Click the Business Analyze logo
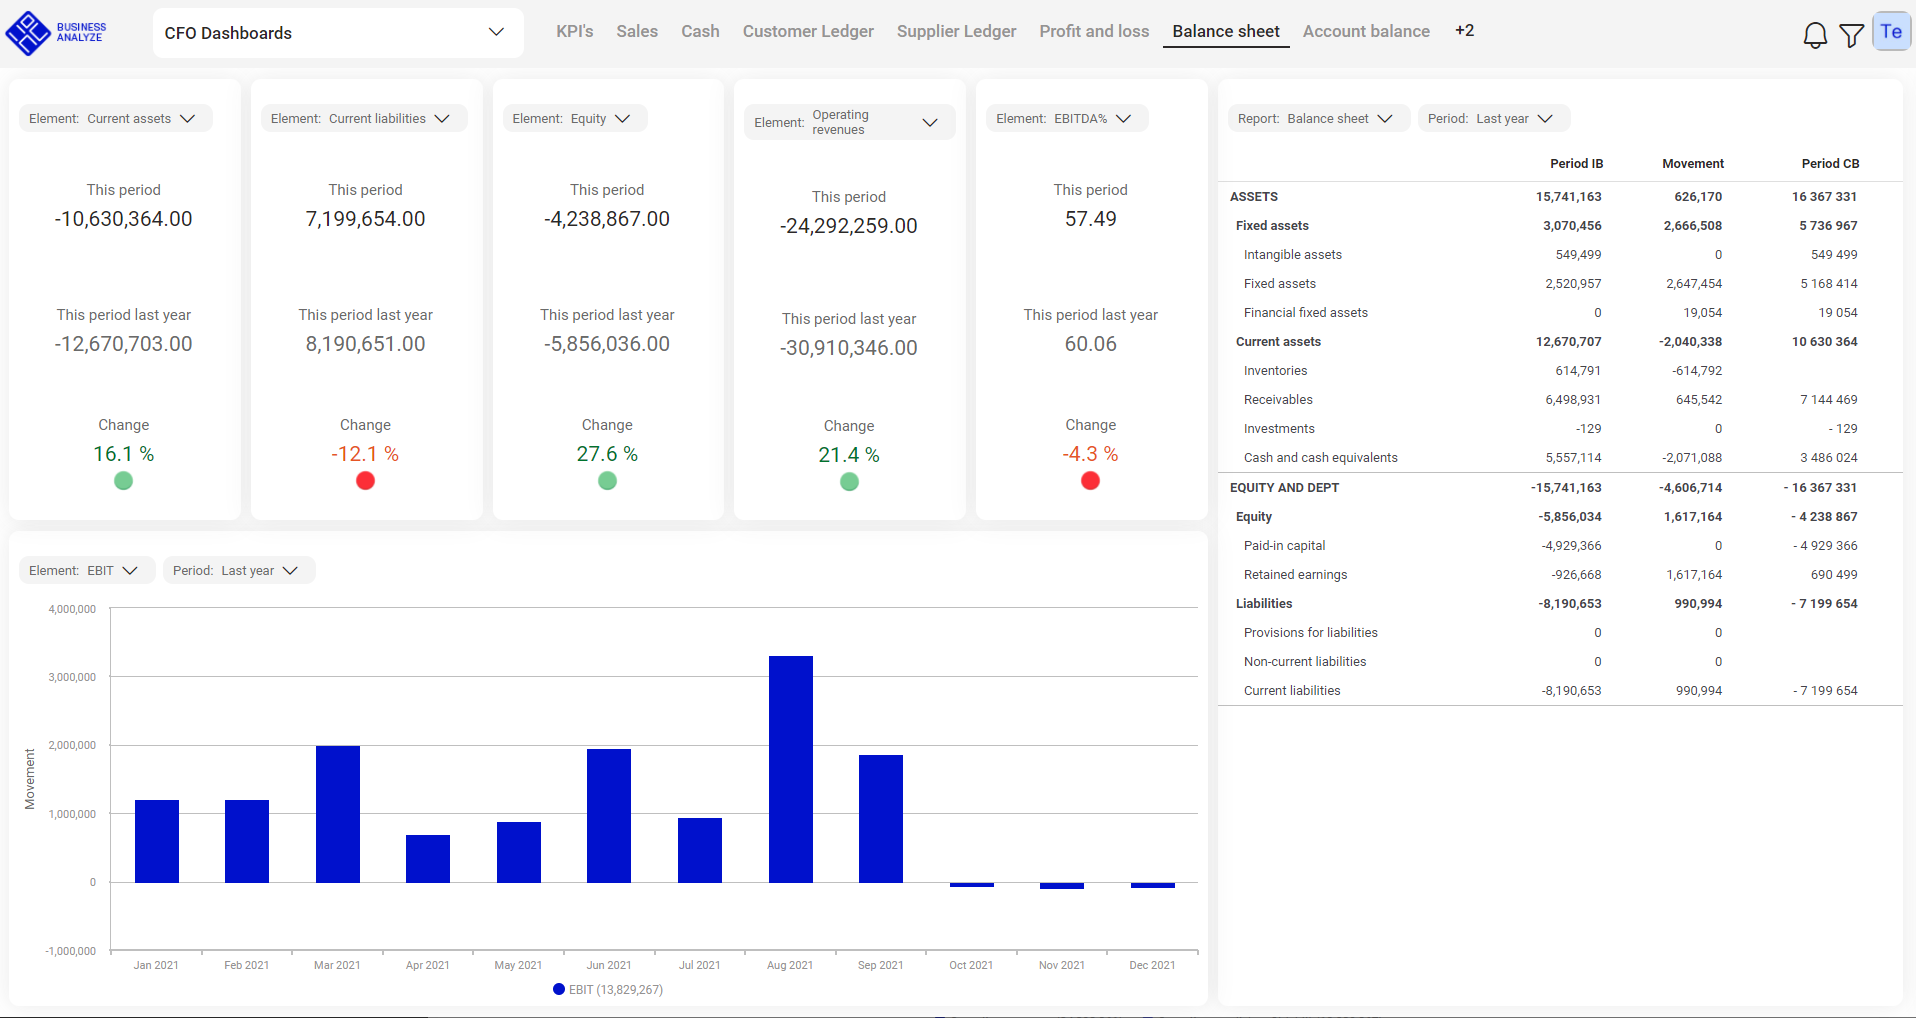Screen dimensions: 1916x1018 coord(57,32)
